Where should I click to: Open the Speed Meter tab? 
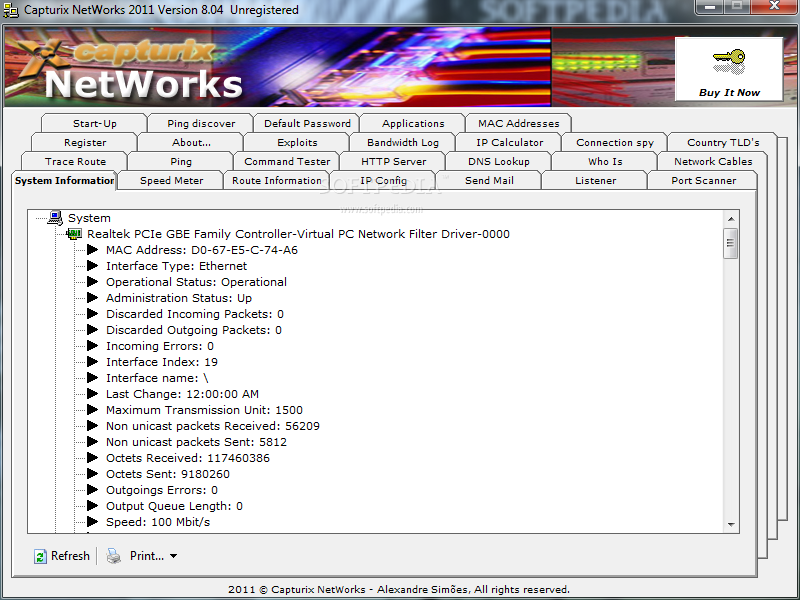click(x=171, y=181)
